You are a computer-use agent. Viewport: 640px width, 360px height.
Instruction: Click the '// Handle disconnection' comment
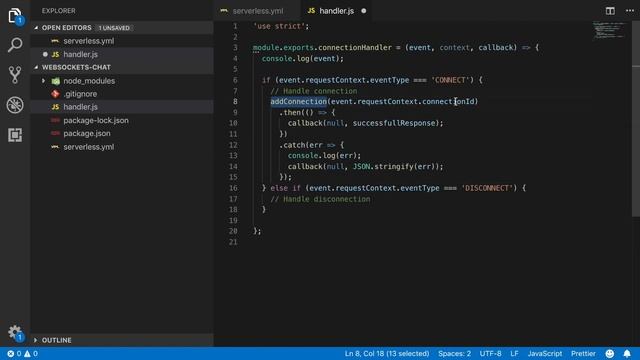click(x=320, y=199)
